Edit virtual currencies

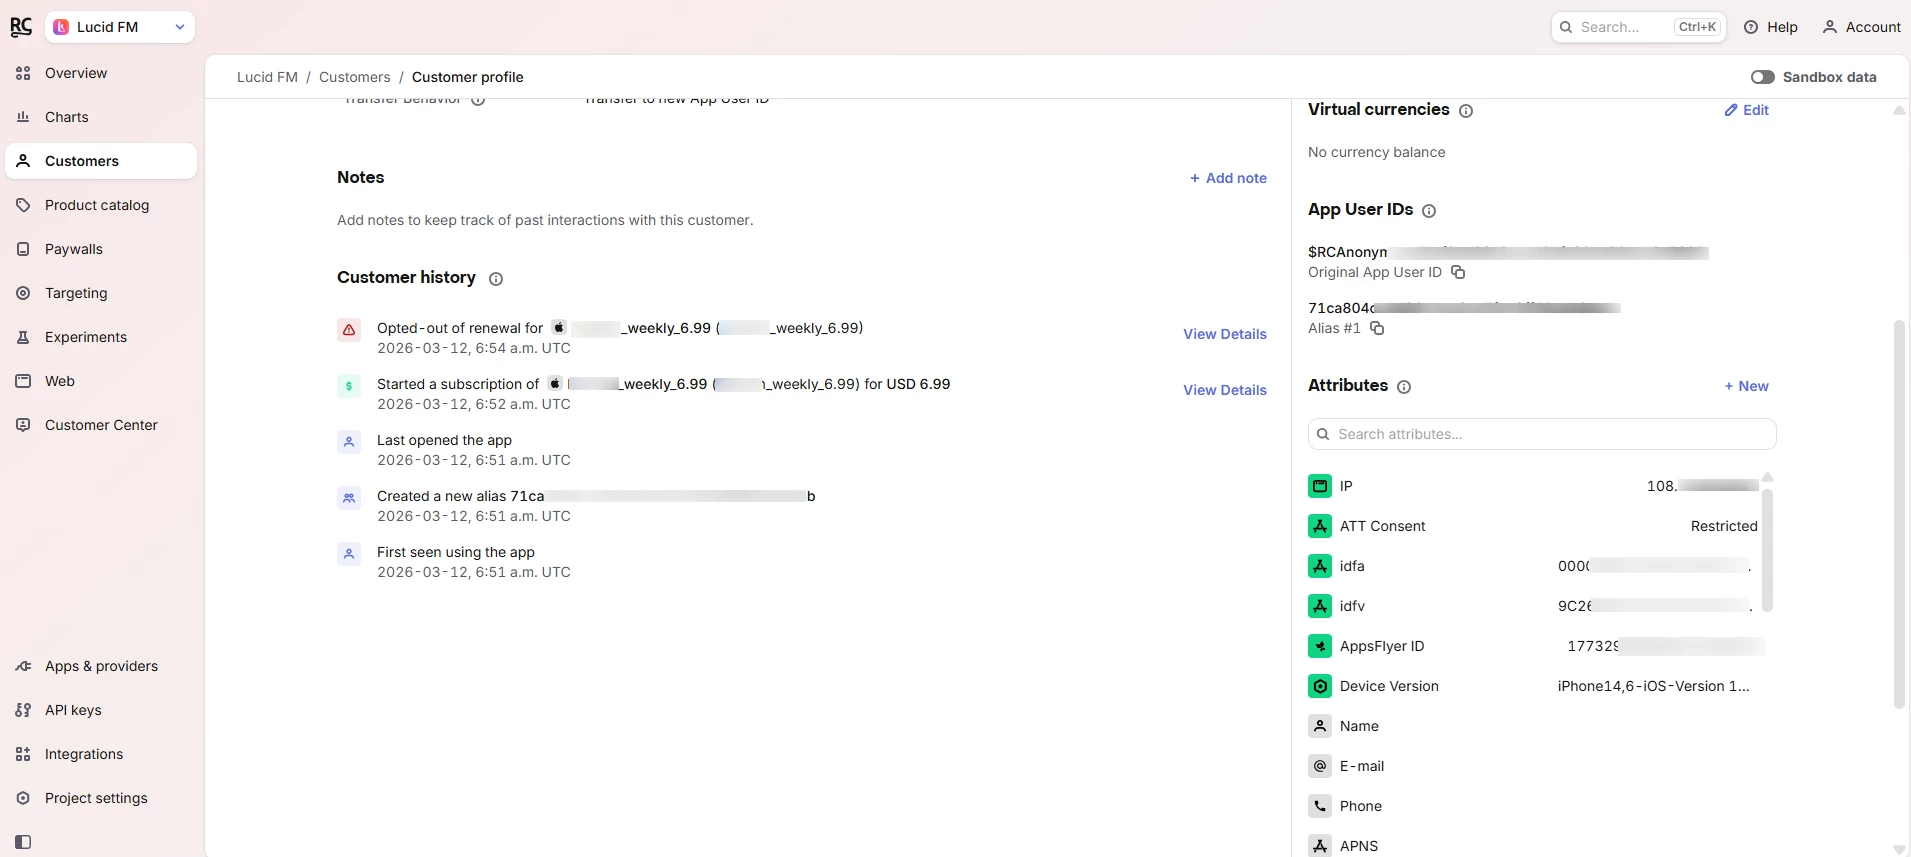coord(1746,110)
